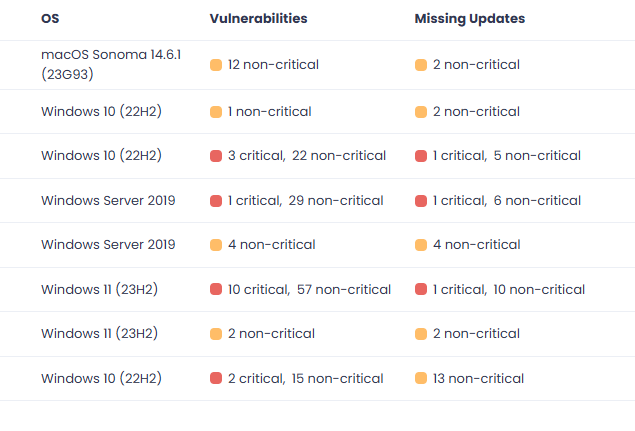Click red indicator beside "10 critical, 57 non-critical"

215,290
